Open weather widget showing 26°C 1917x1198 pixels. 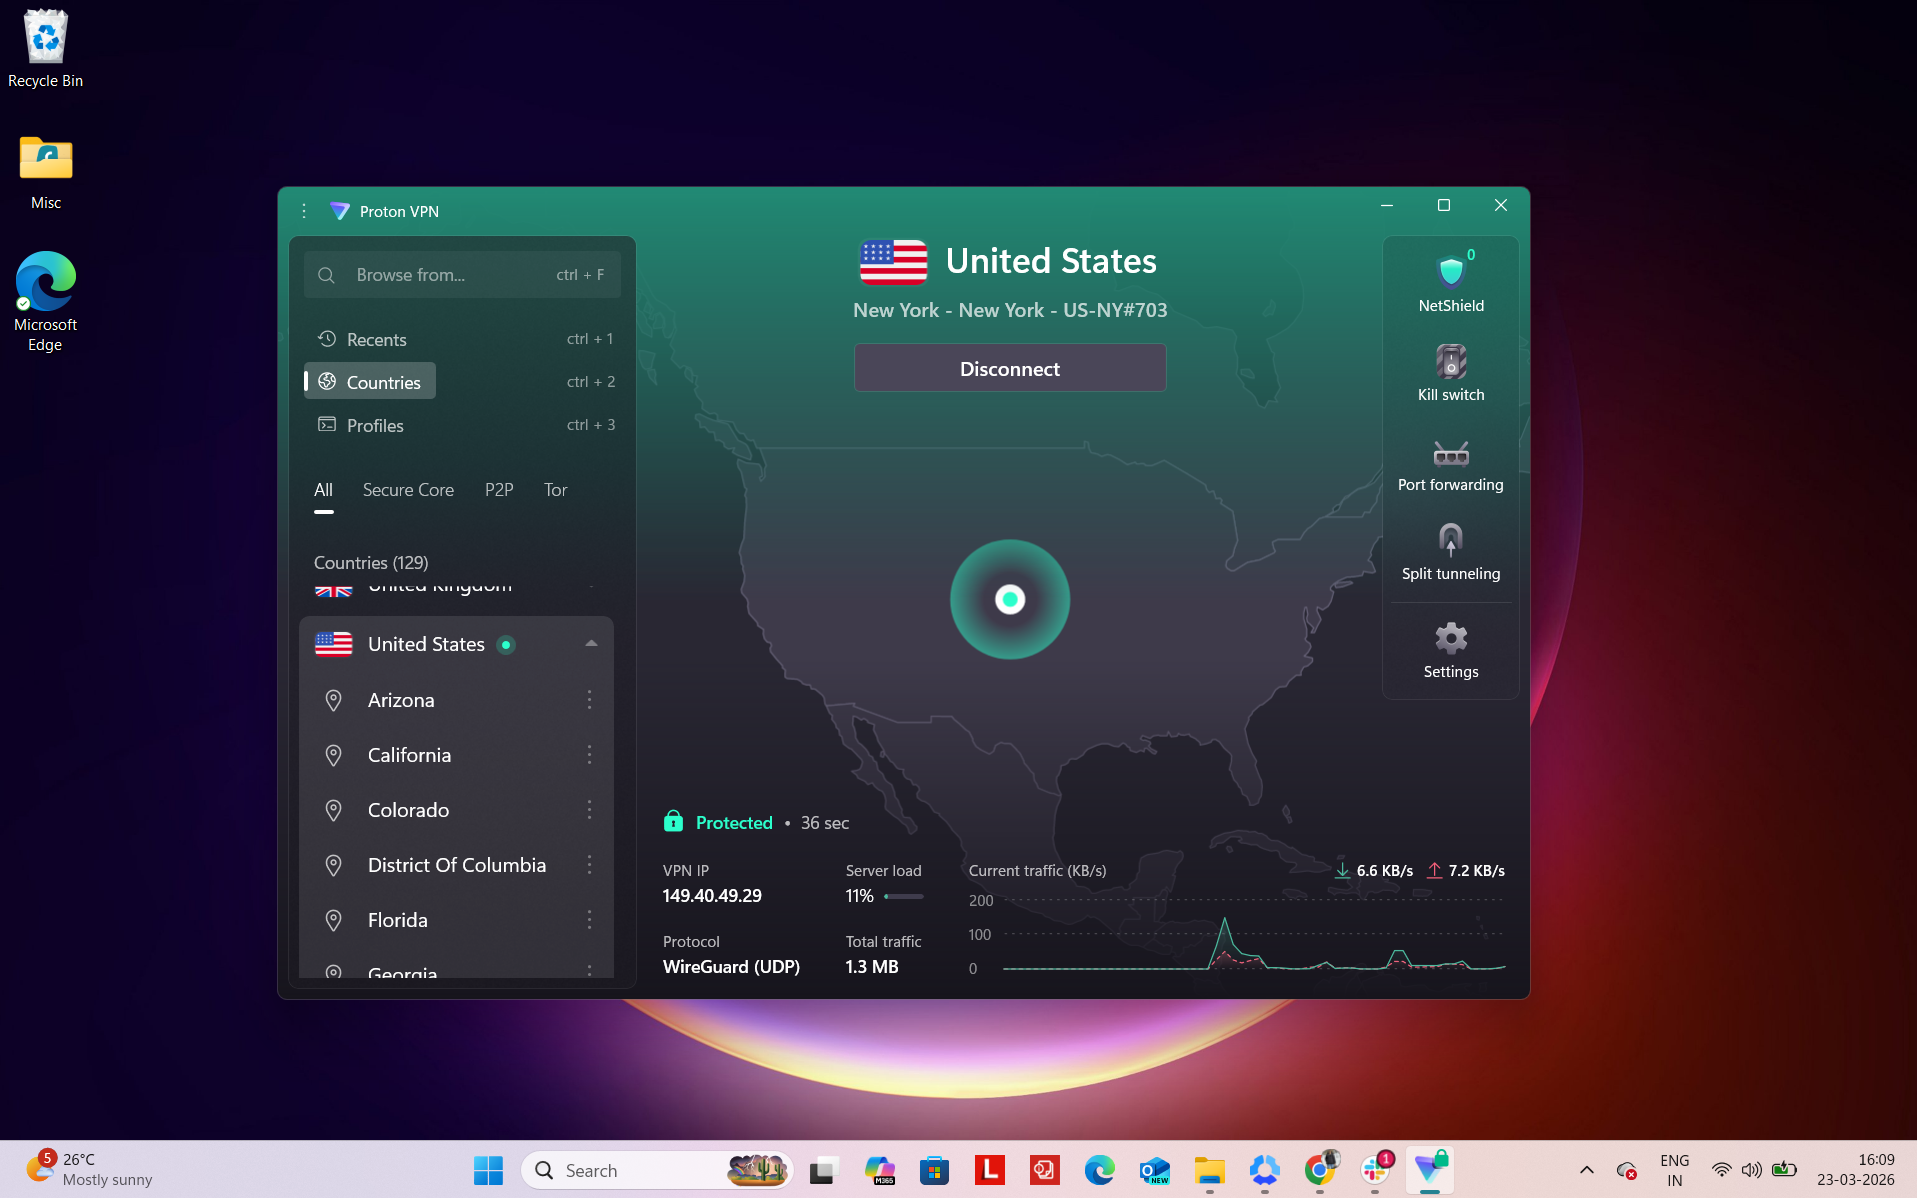pos(90,1169)
